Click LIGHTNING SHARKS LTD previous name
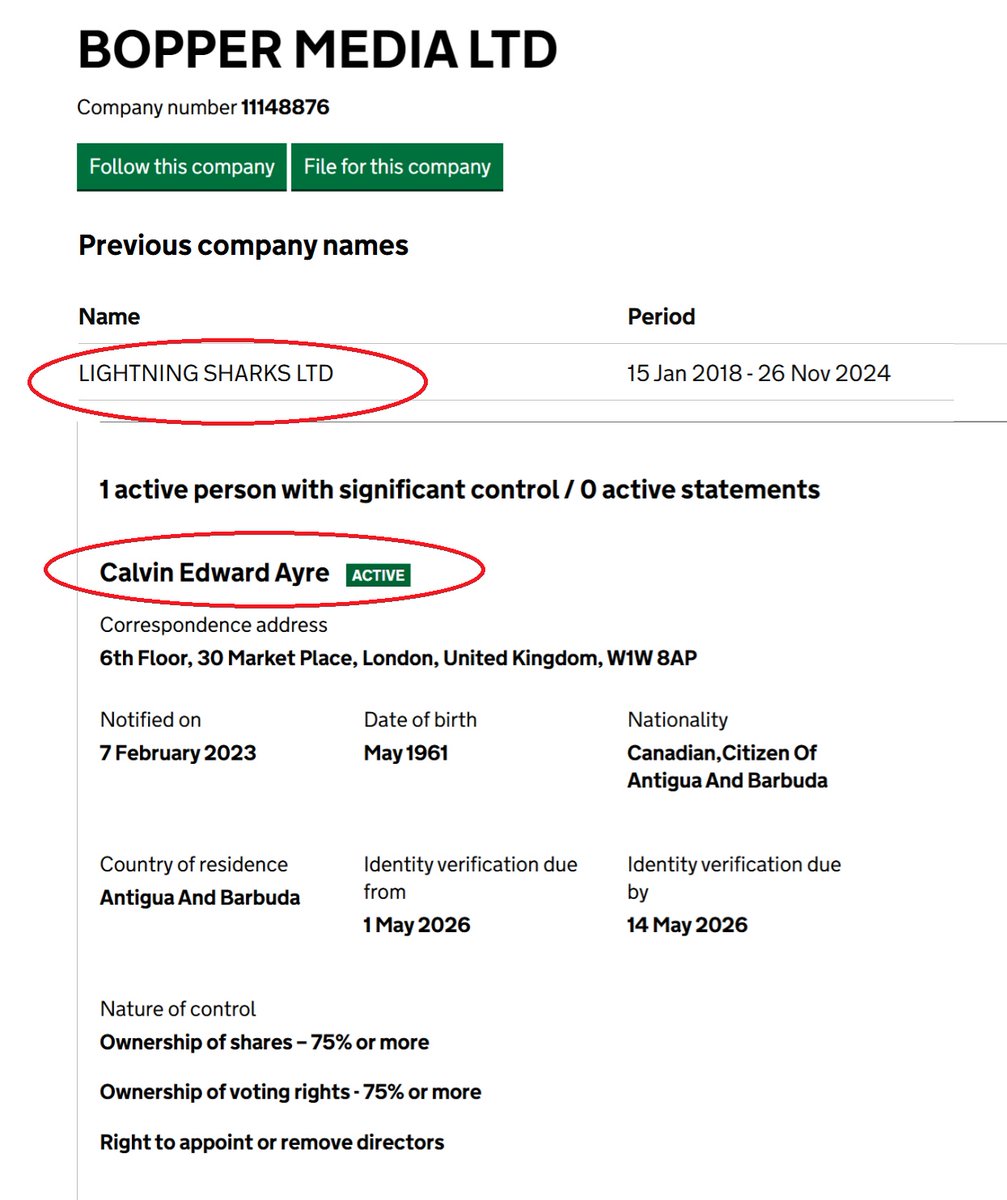1007x1200 pixels. pyautogui.click(x=206, y=374)
